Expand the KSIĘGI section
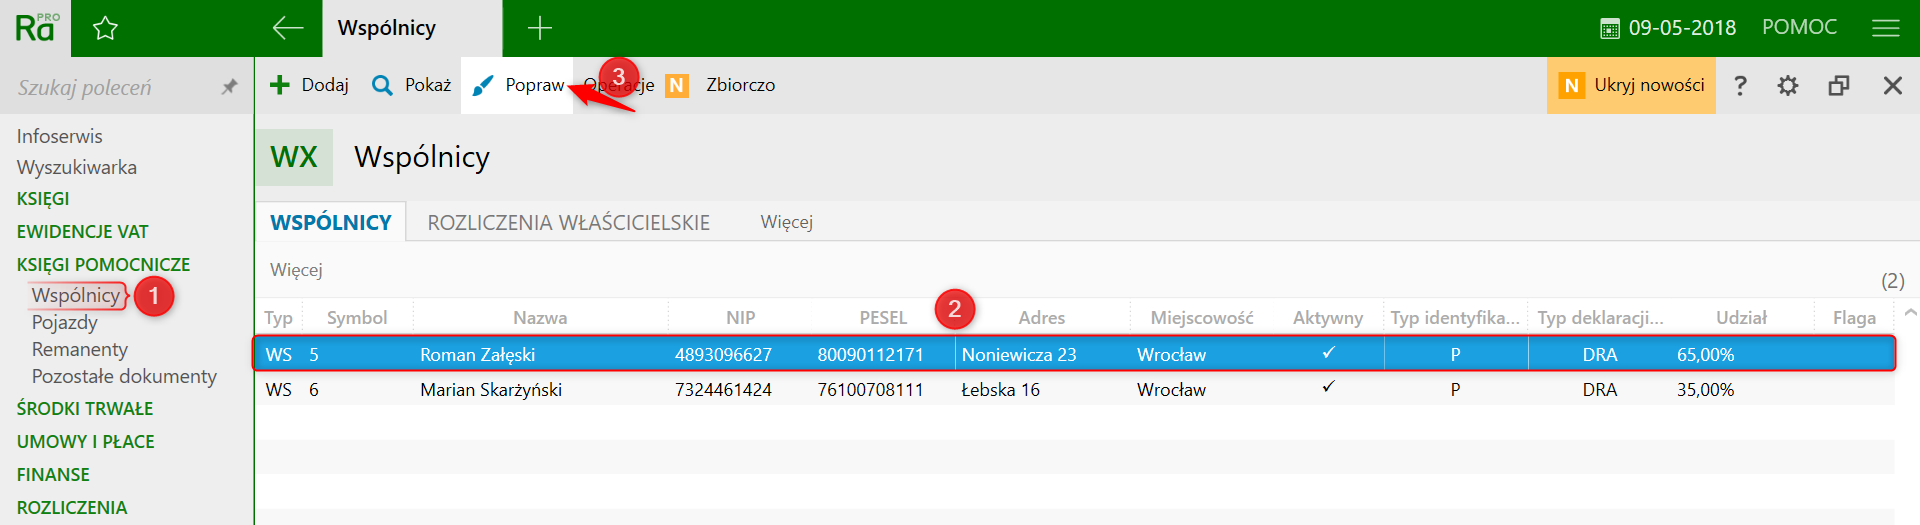Image resolution: width=1920 pixels, height=525 pixels. click(x=43, y=199)
